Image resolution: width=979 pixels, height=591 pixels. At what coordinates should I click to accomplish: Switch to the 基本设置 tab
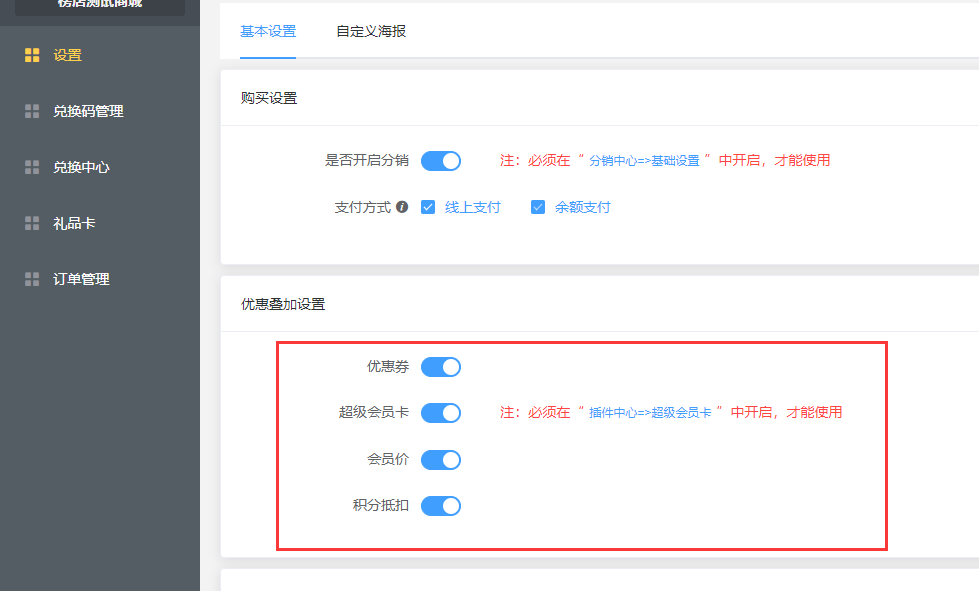(268, 31)
